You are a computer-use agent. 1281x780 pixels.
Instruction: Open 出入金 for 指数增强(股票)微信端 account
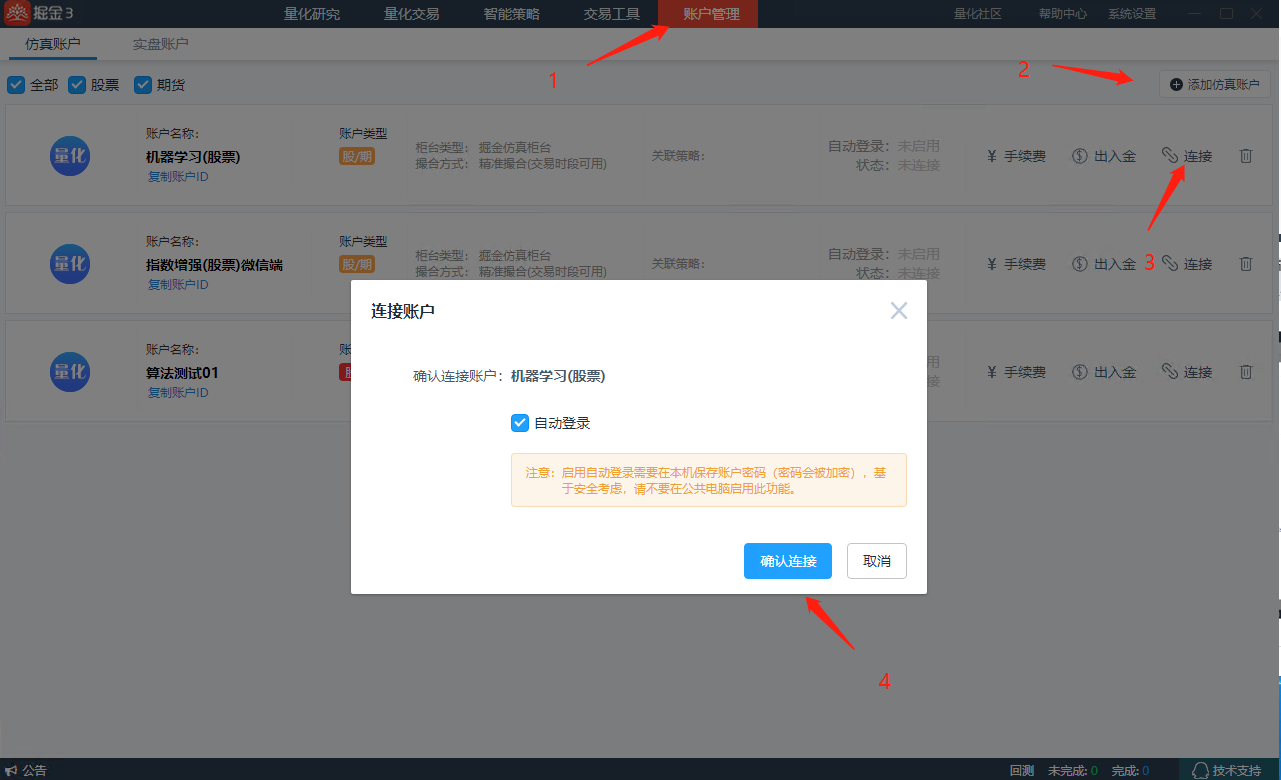(1104, 264)
